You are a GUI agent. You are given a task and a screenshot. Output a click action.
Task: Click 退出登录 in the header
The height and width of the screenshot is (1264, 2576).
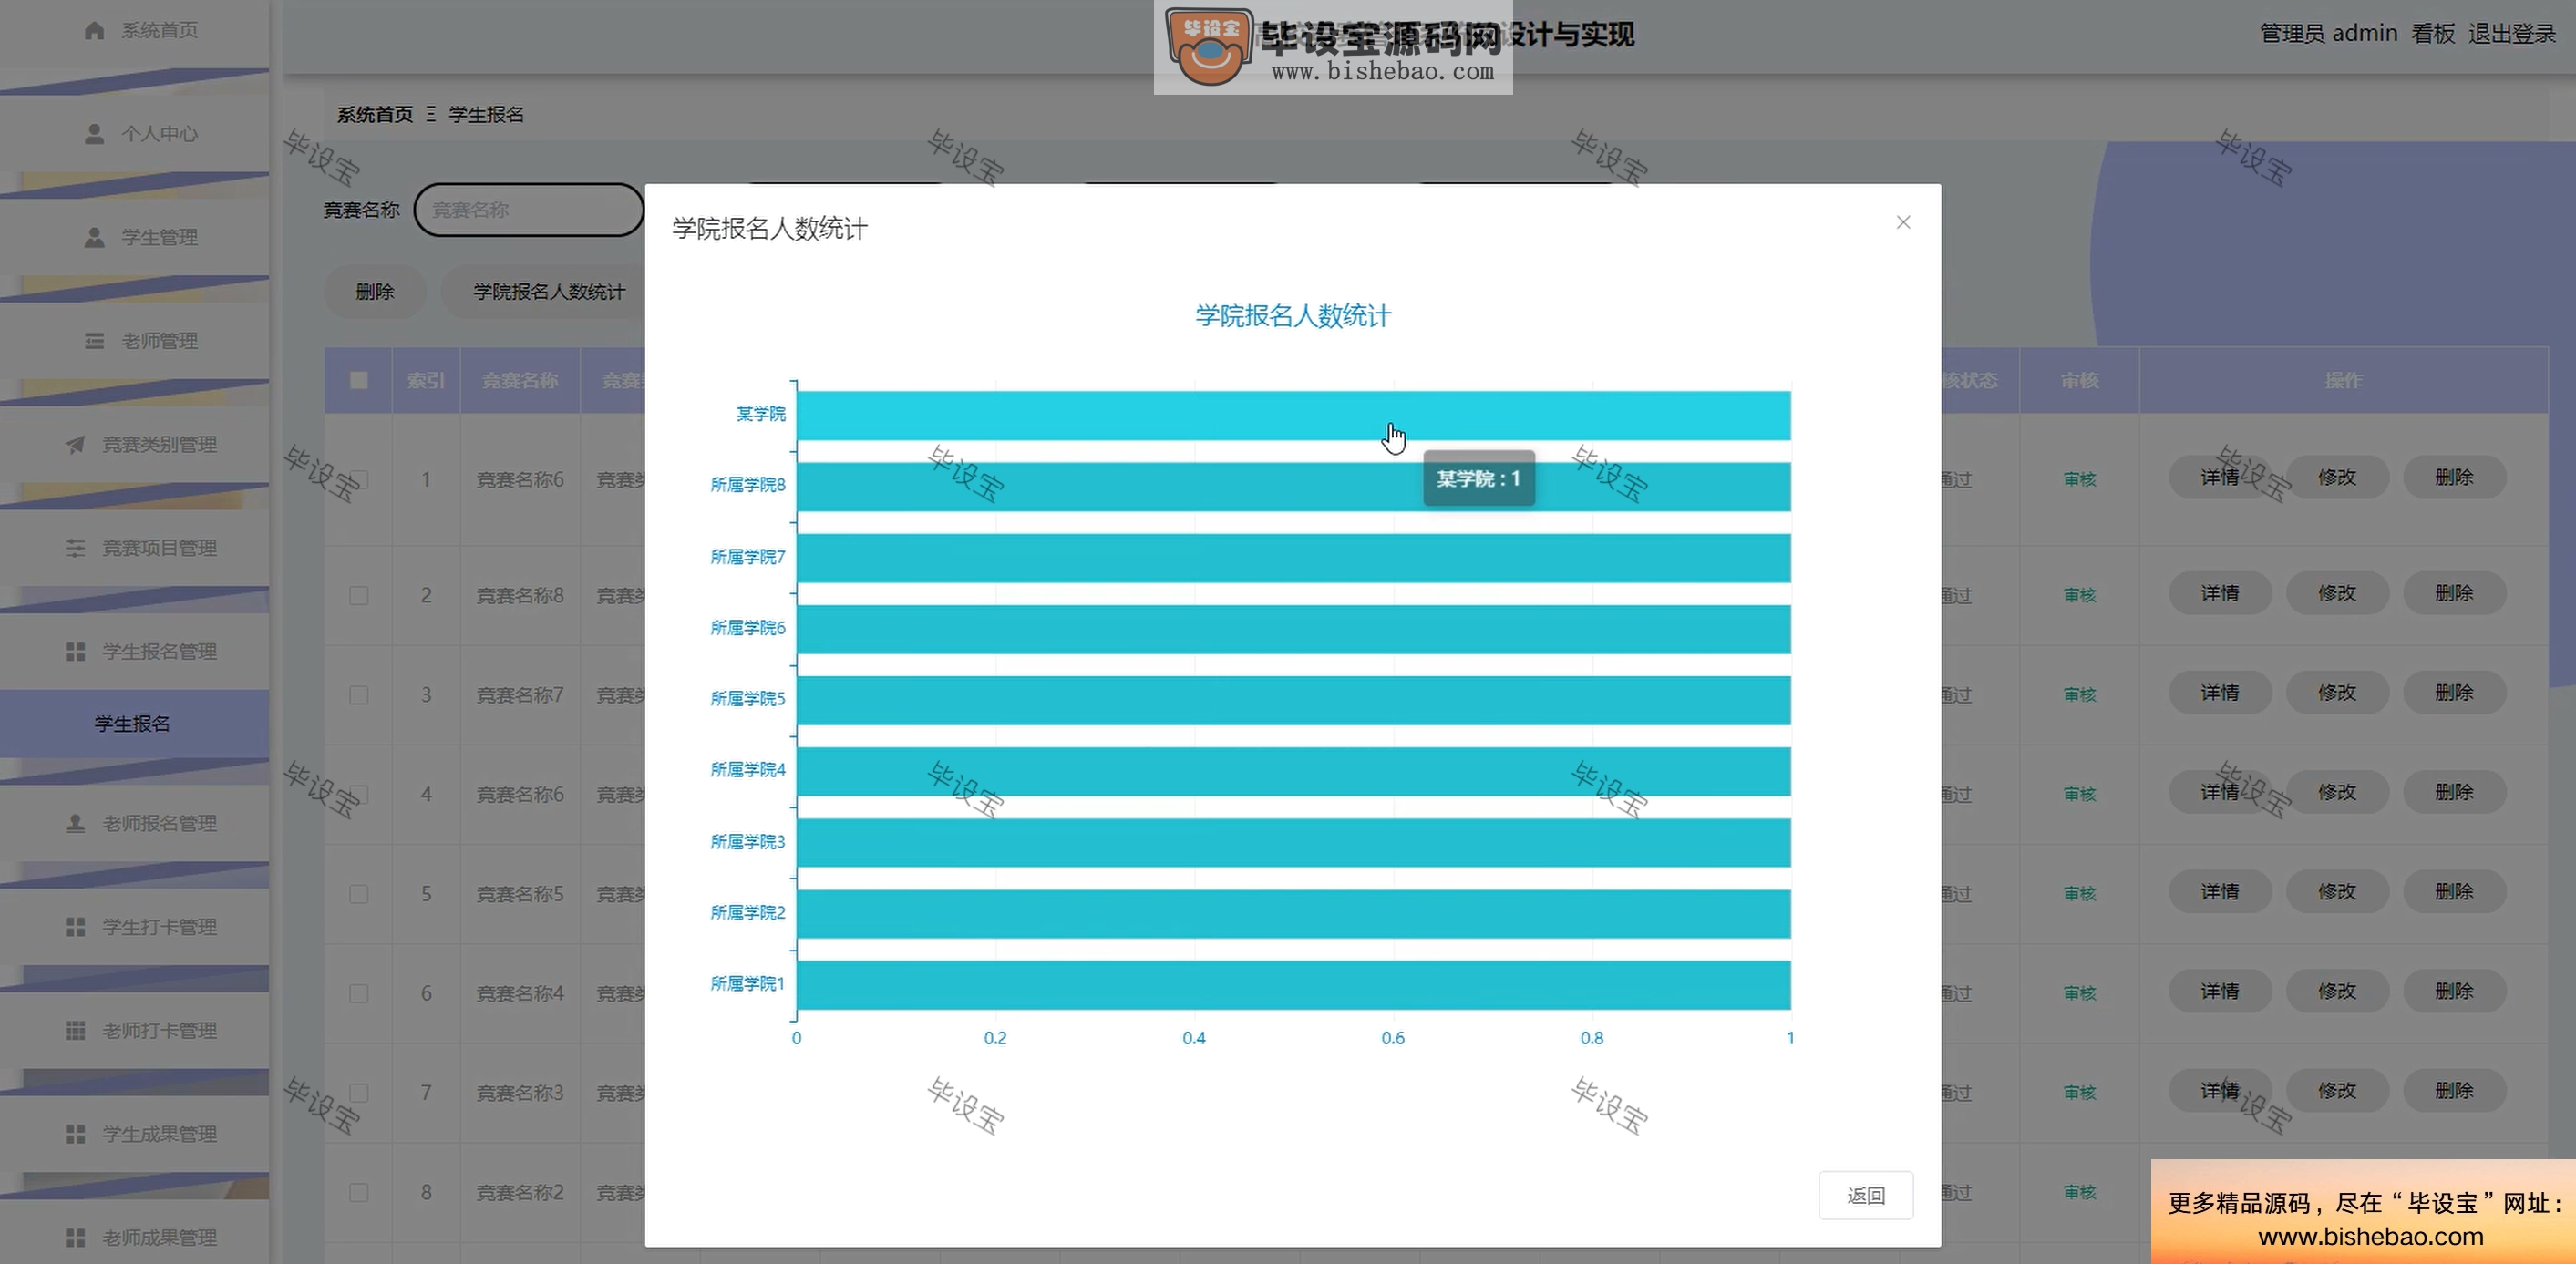click(2512, 33)
